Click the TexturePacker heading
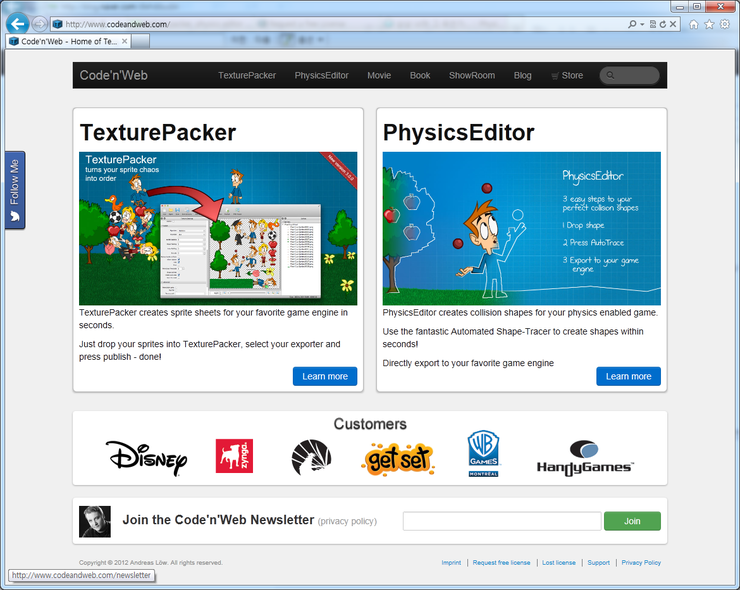Image resolution: width=740 pixels, height=590 pixels. click(158, 132)
